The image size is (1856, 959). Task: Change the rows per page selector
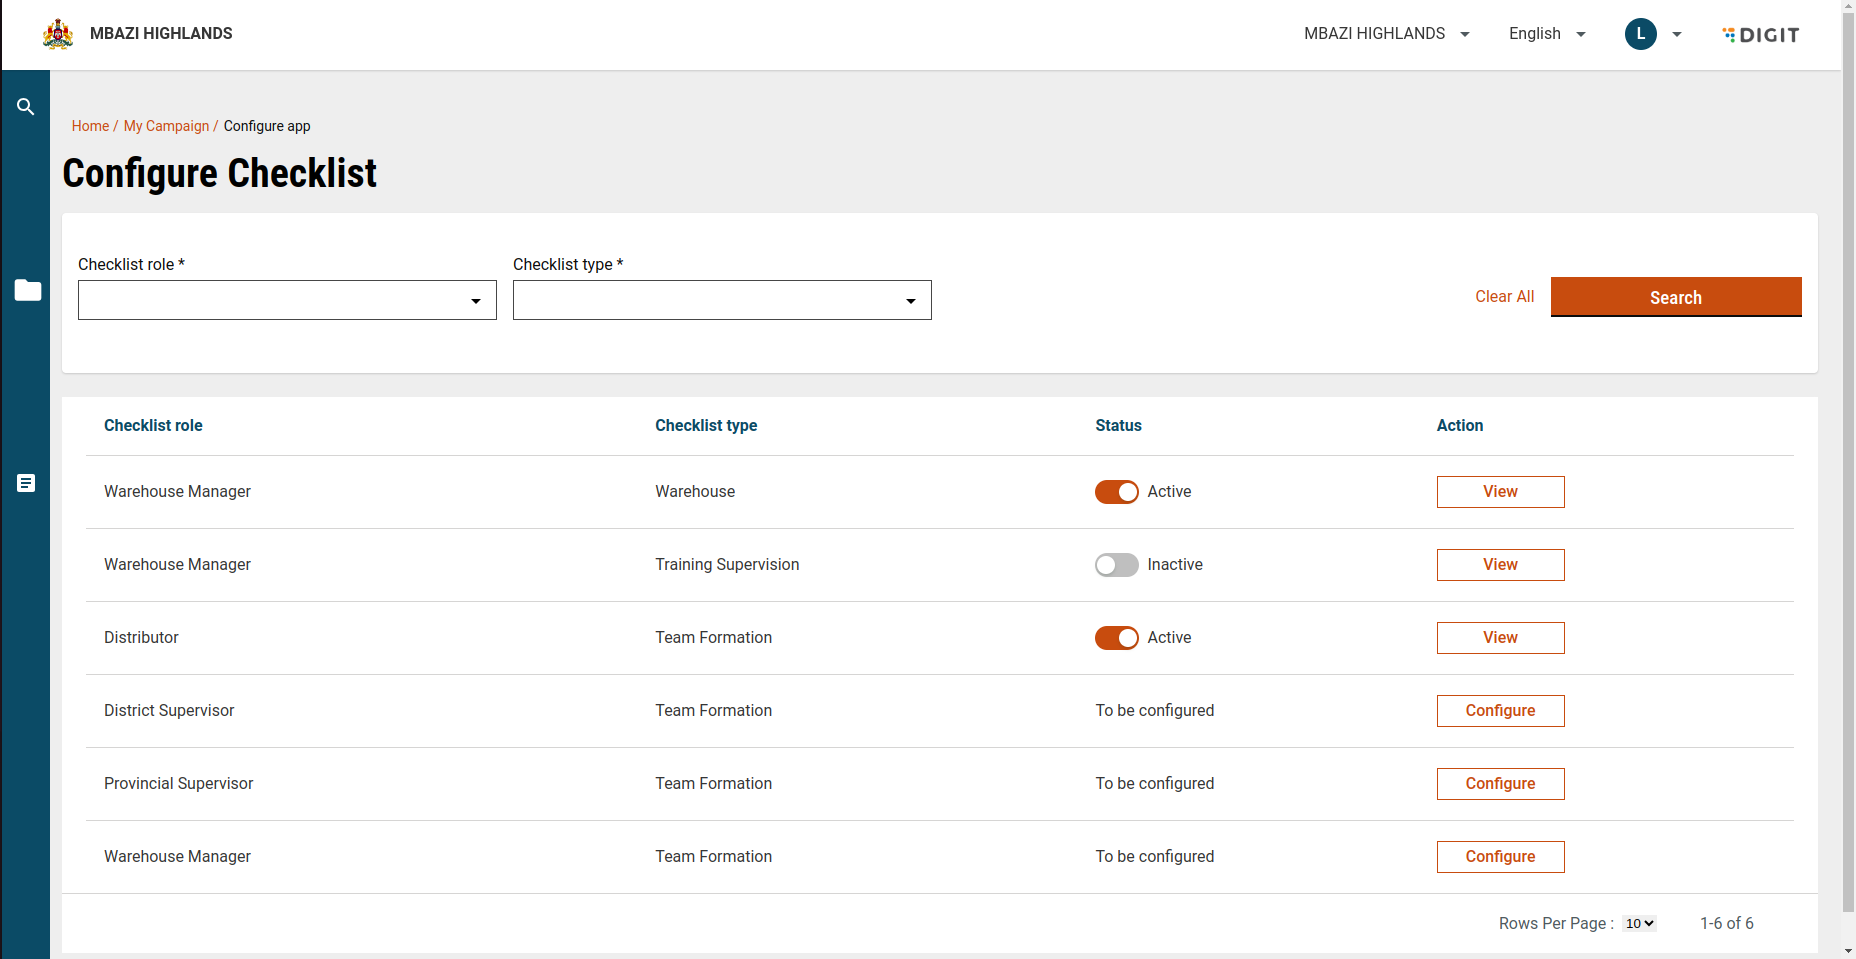(x=1639, y=924)
